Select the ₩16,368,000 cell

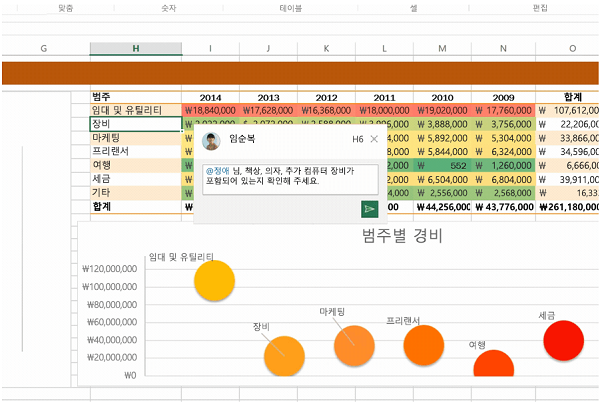326,110
